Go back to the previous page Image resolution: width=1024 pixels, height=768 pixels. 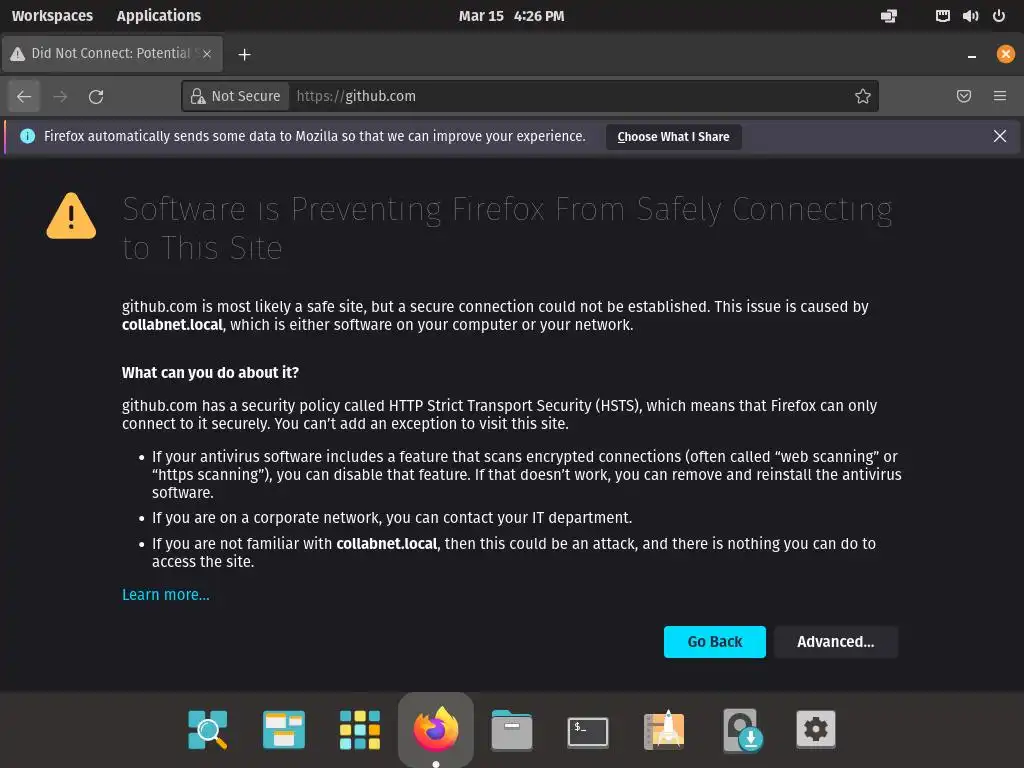(24, 97)
